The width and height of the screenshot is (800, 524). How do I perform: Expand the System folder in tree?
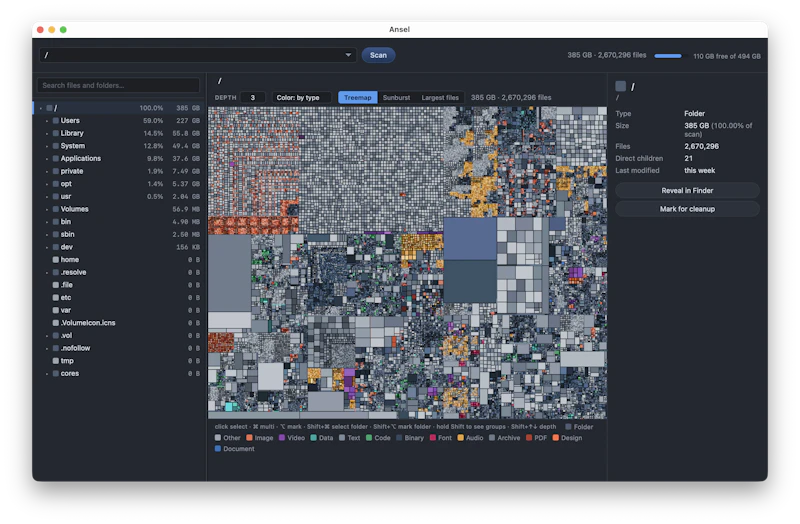[x=47, y=146]
